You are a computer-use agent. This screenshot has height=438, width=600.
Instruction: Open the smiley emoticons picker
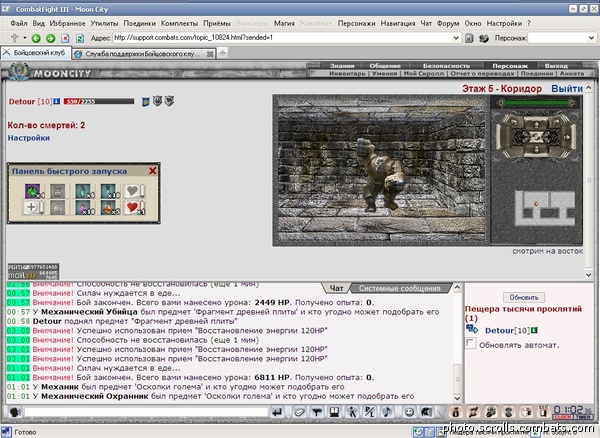click(x=409, y=412)
